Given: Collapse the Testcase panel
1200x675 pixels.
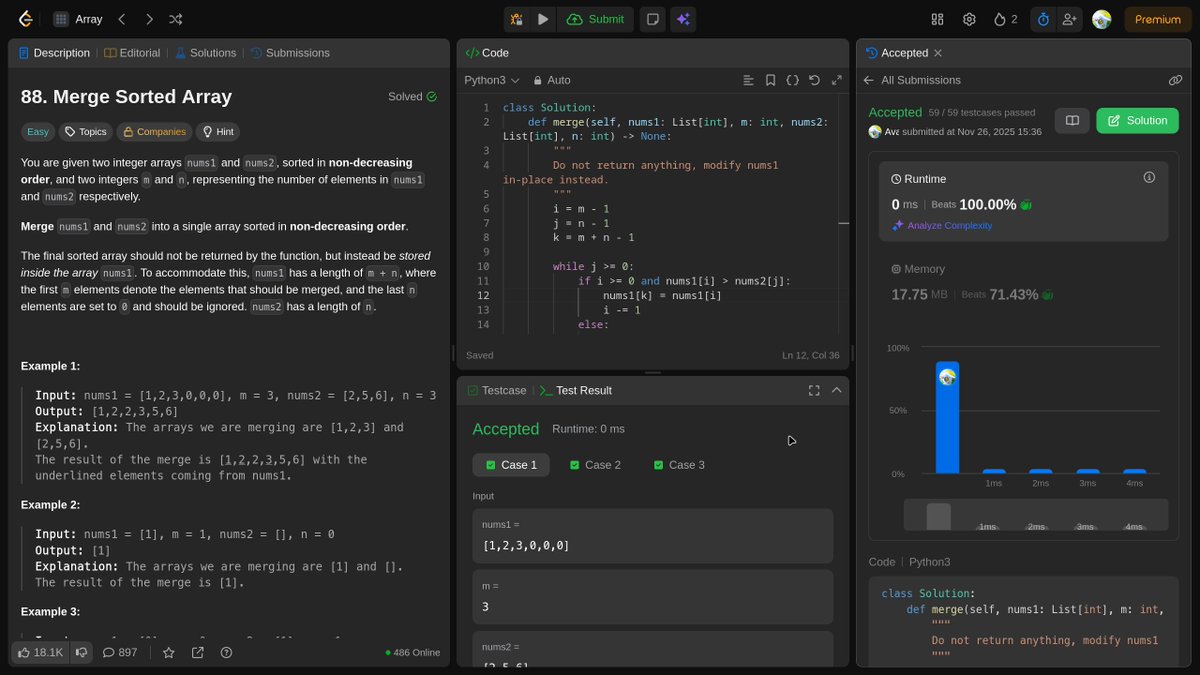Looking at the screenshot, I should tap(837, 390).
